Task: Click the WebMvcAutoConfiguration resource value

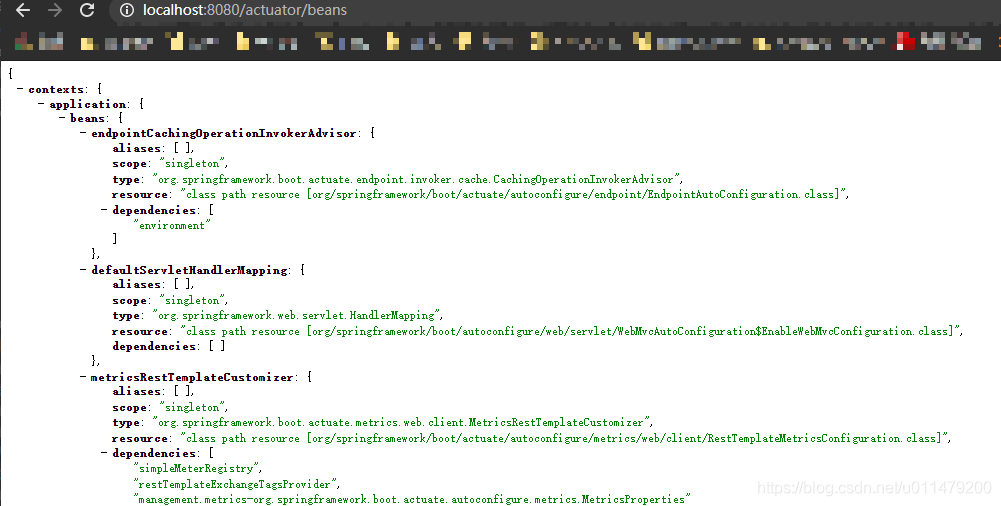Action: tap(570, 332)
